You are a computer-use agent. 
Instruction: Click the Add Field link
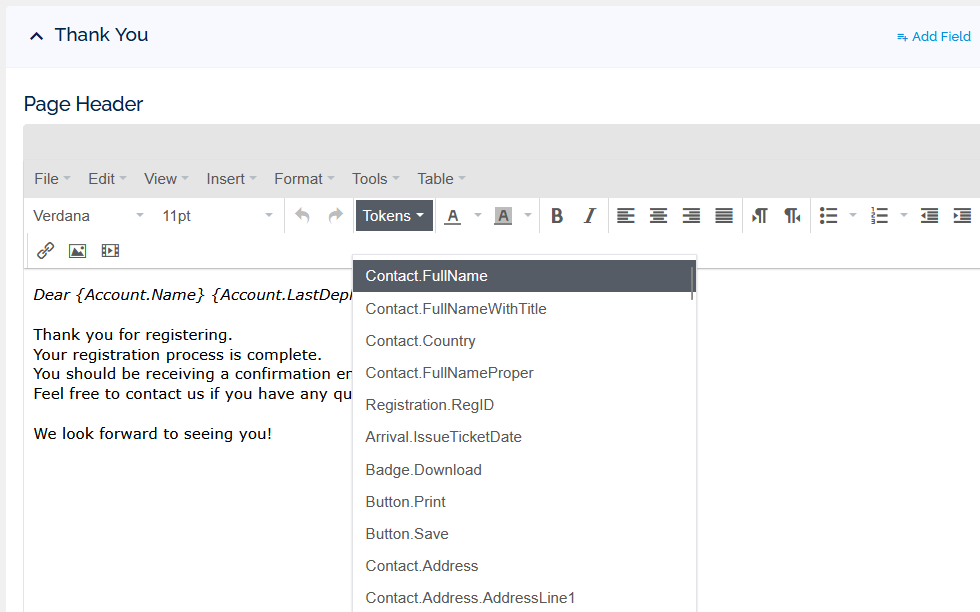(x=934, y=36)
